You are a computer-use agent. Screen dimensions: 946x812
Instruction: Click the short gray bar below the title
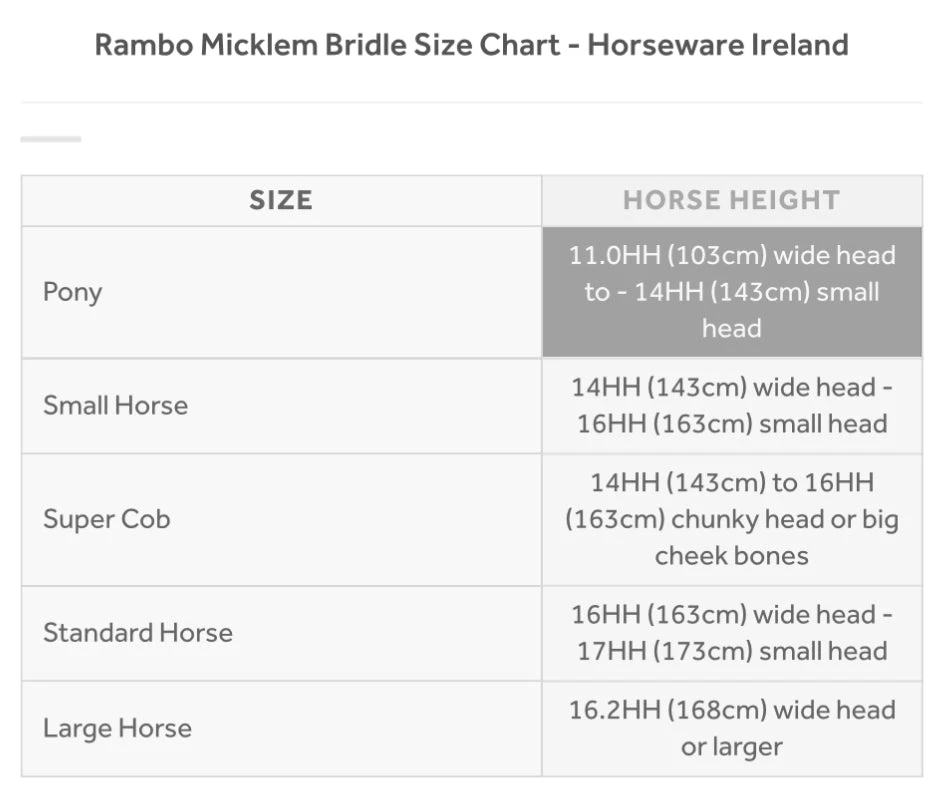[51, 139]
